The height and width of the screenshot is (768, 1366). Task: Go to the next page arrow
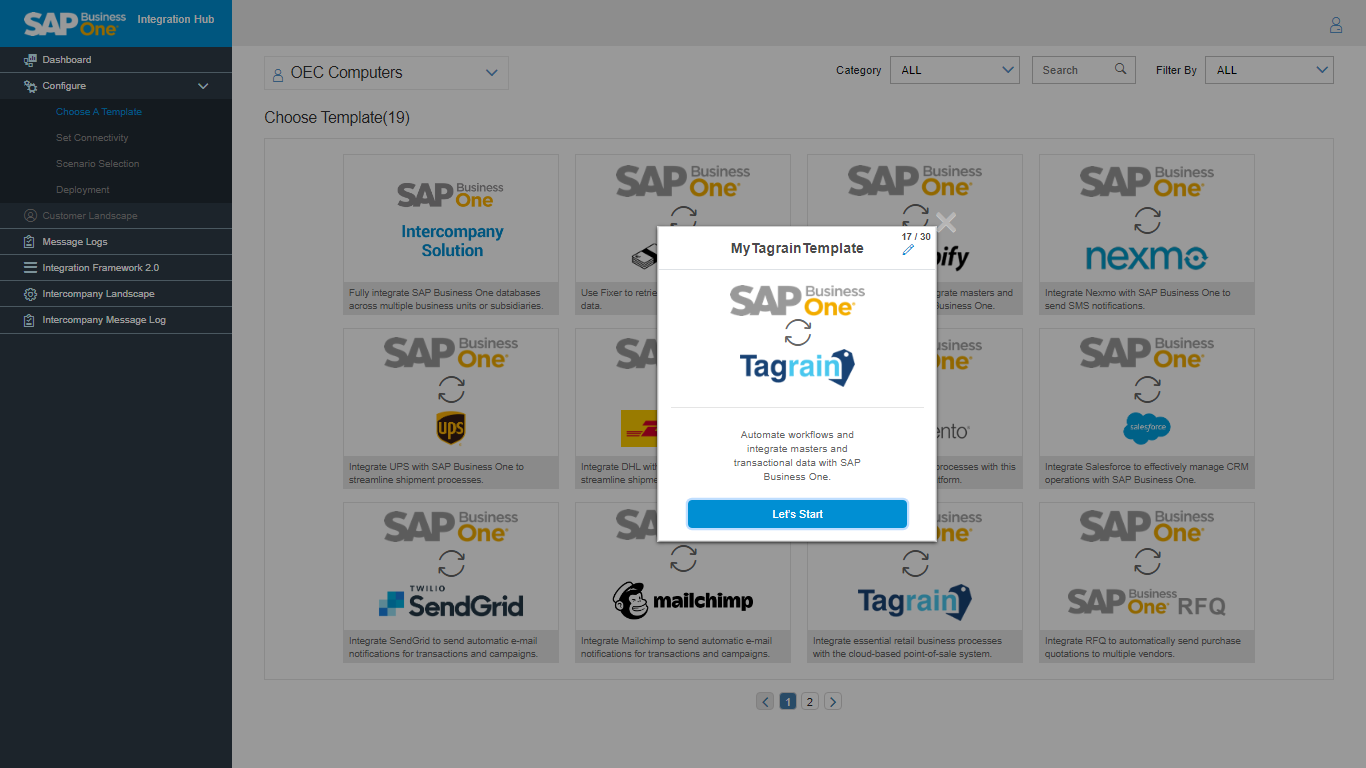[833, 701]
